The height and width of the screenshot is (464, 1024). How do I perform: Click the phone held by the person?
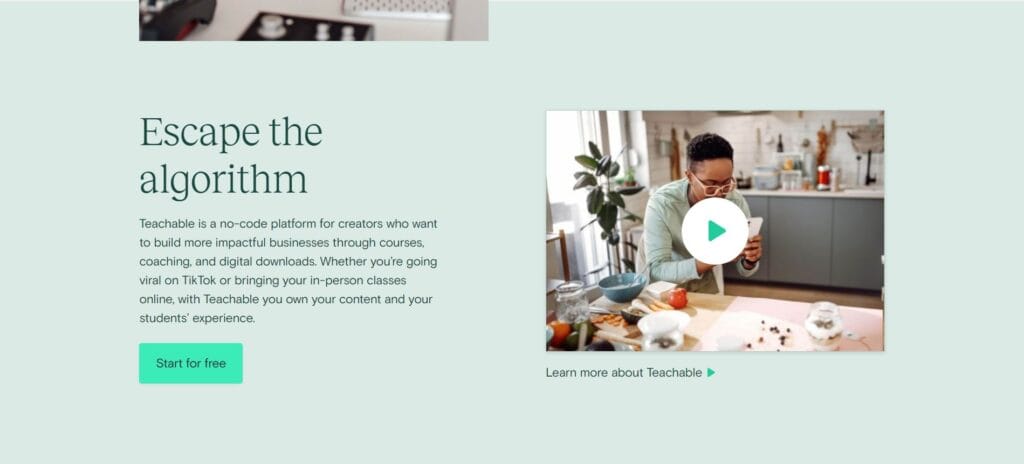pyautogui.click(x=754, y=227)
